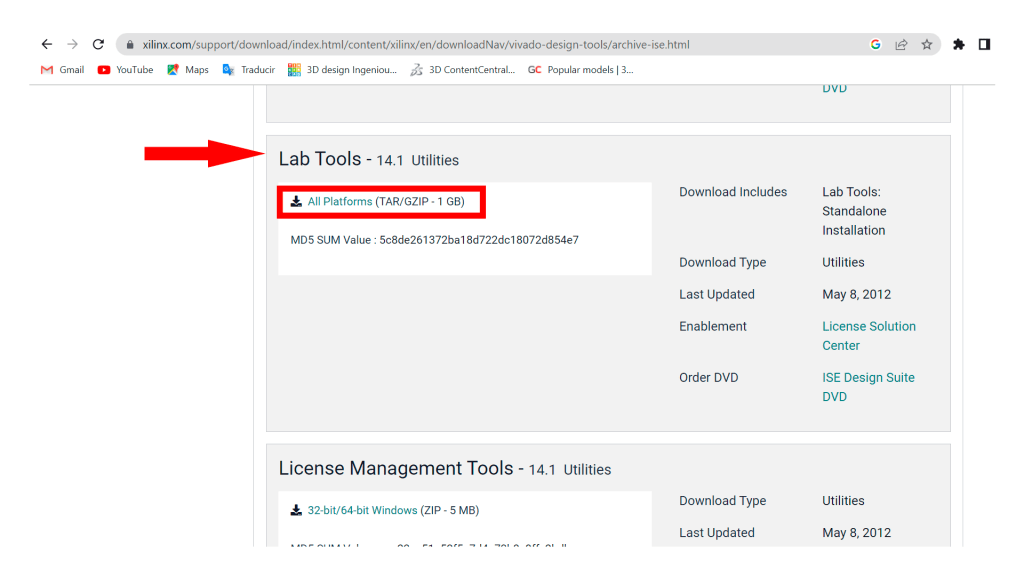The width and height of the screenshot is (1024, 576).
Task: Download Lab Tools All Platforms archive
Action: point(339,202)
